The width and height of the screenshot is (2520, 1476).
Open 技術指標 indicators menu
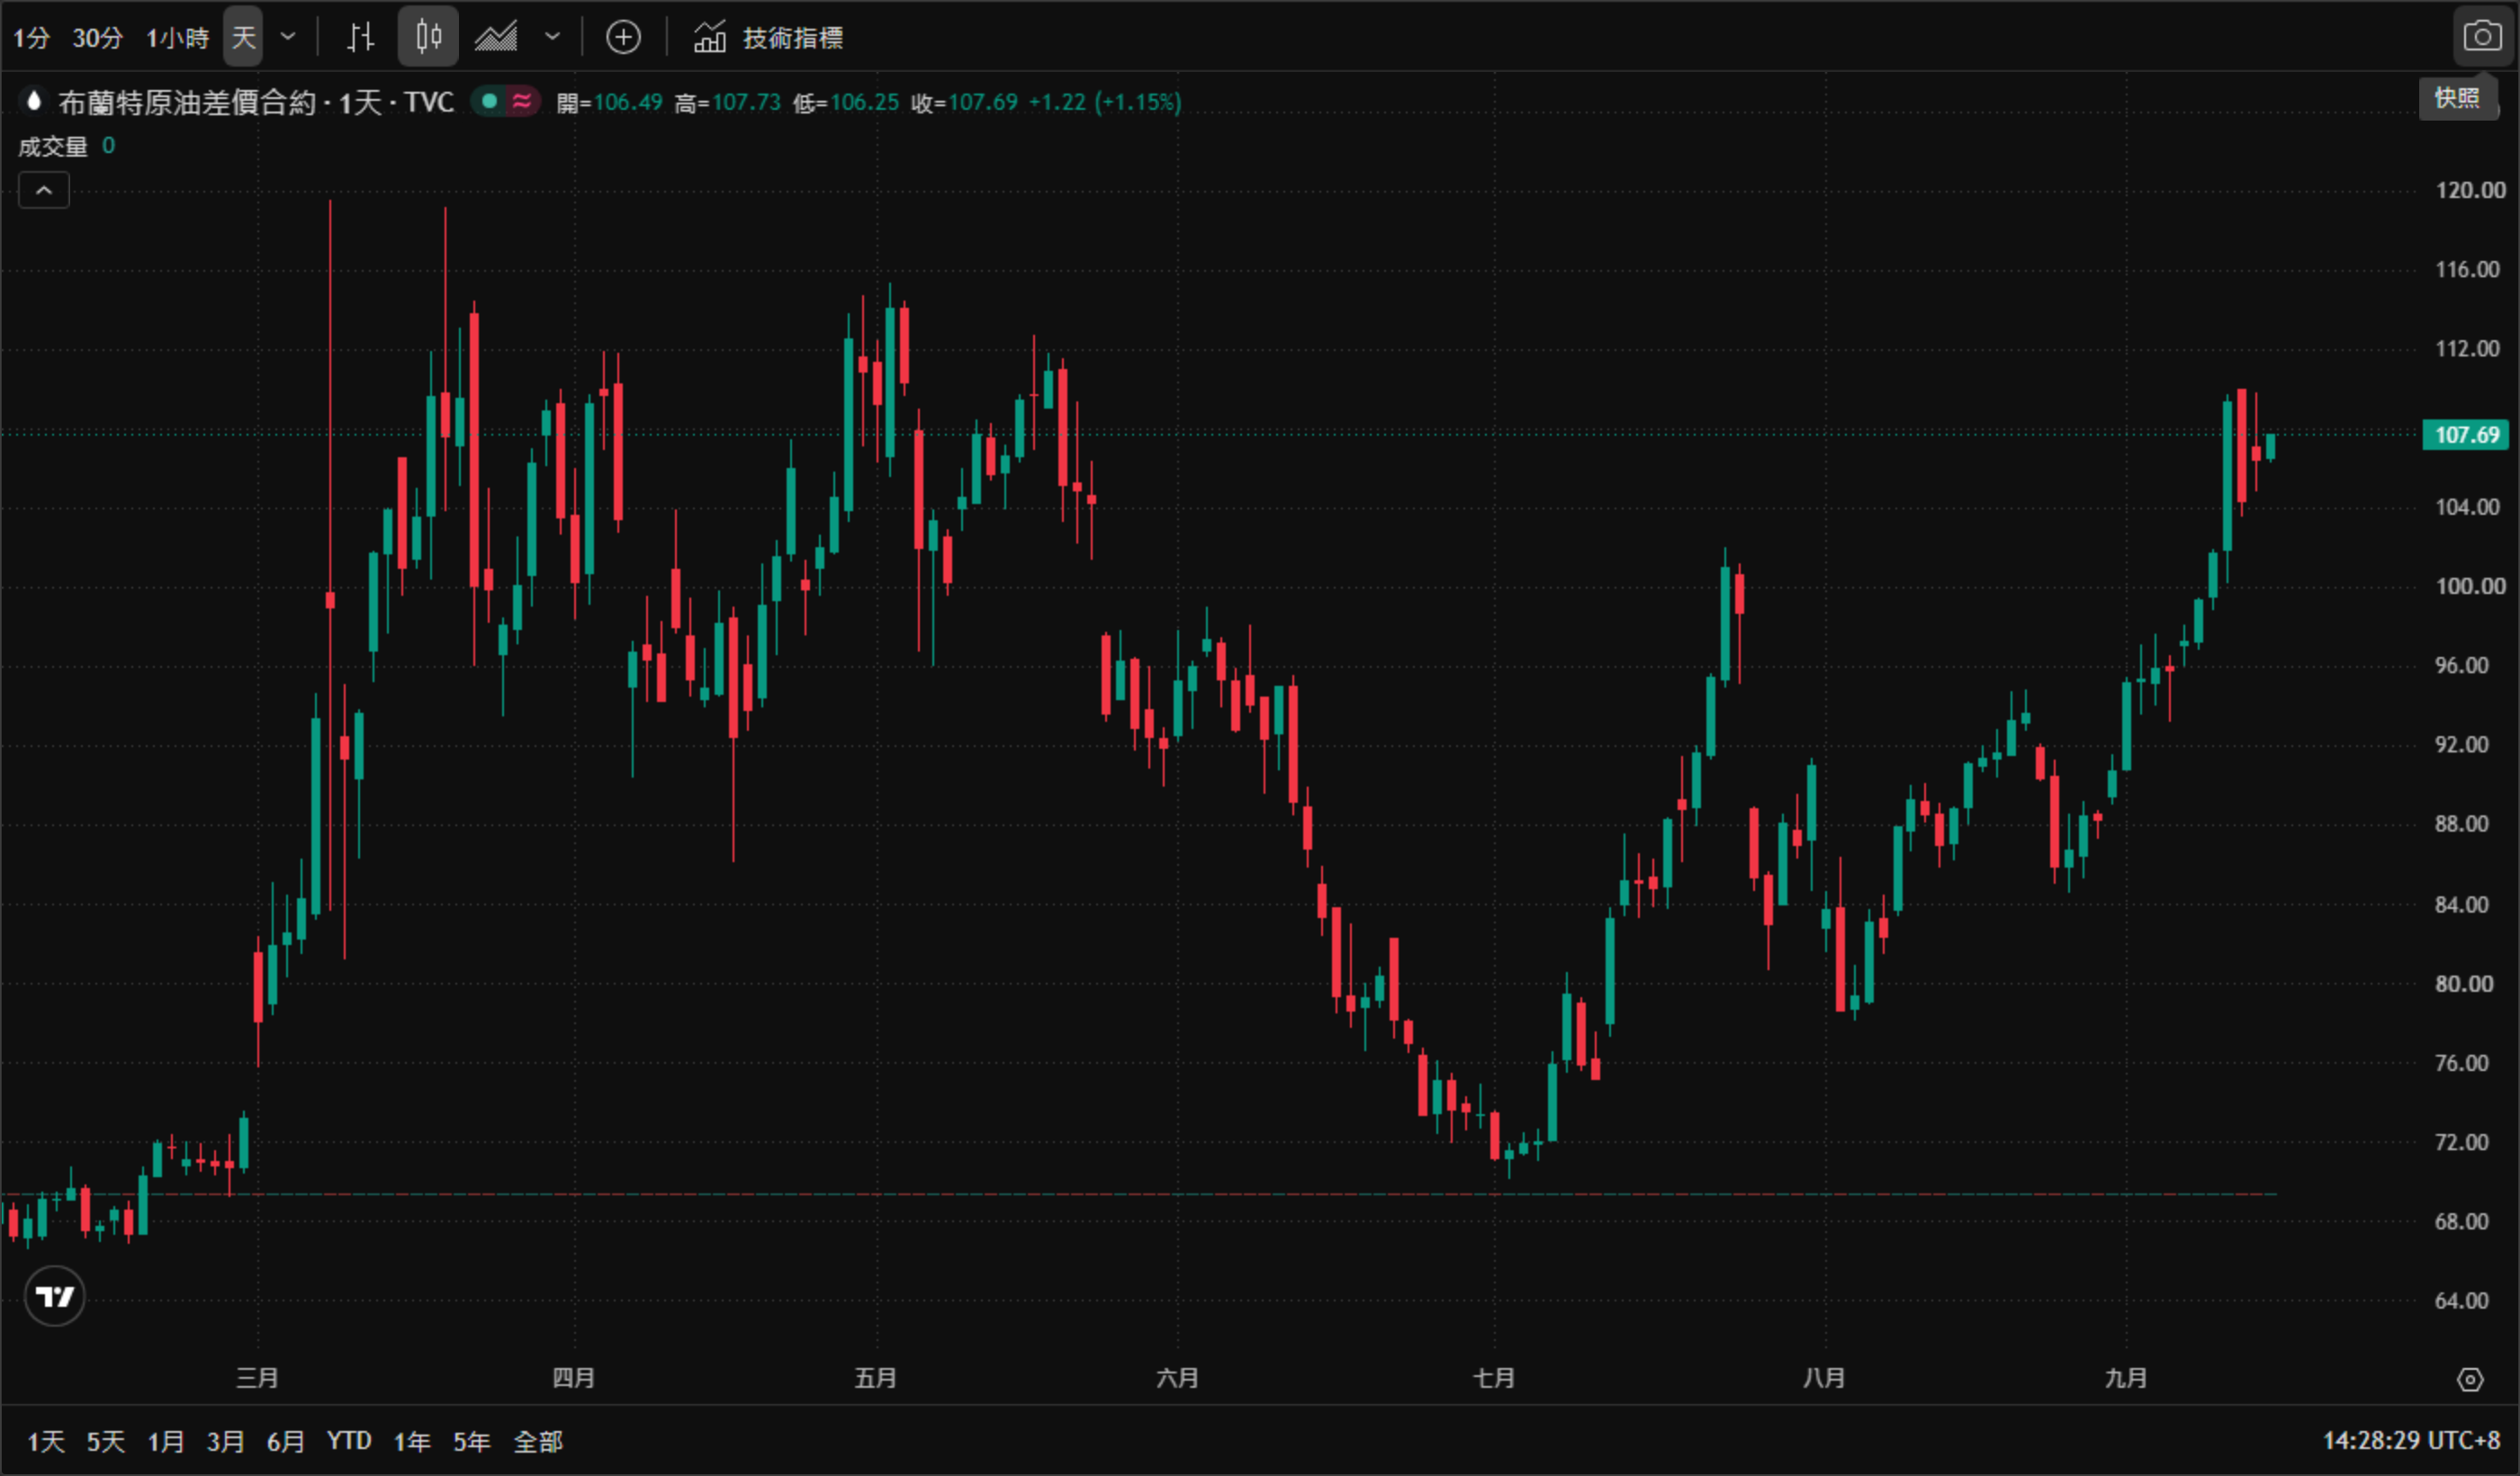(x=792, y=38)
